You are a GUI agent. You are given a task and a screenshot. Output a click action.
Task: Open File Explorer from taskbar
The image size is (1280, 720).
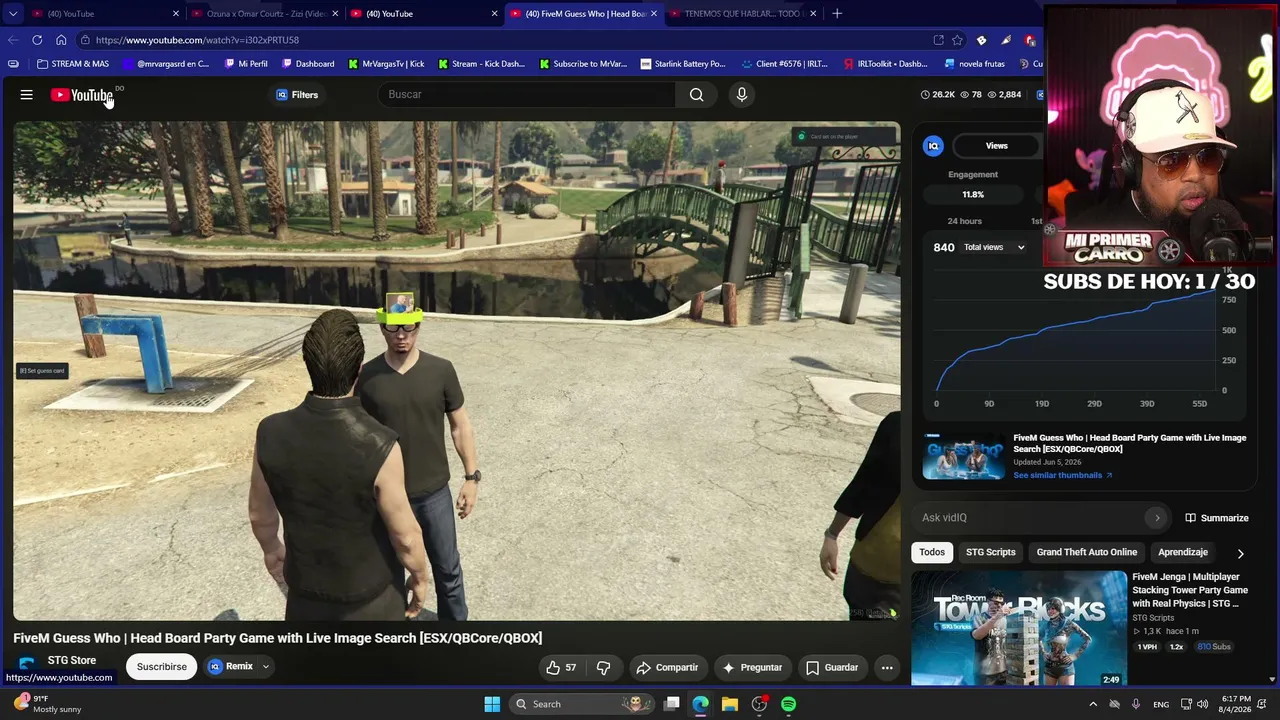pos(729,704)
